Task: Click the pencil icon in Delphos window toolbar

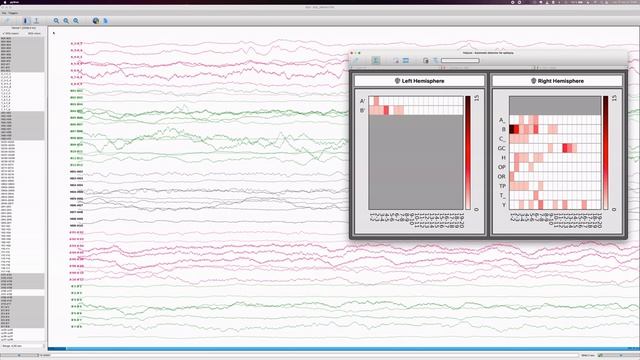Action: 356,61
